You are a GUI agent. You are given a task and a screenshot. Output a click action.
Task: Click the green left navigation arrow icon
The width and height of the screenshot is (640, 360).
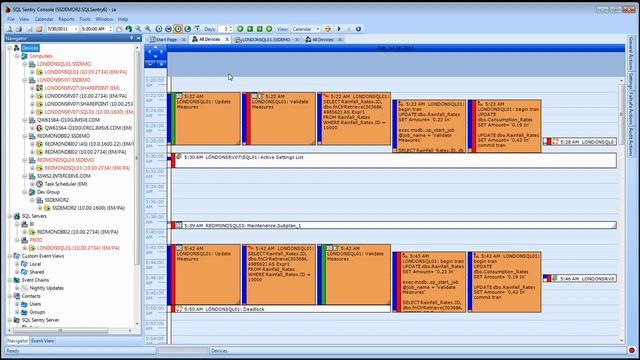coord(240,29)
